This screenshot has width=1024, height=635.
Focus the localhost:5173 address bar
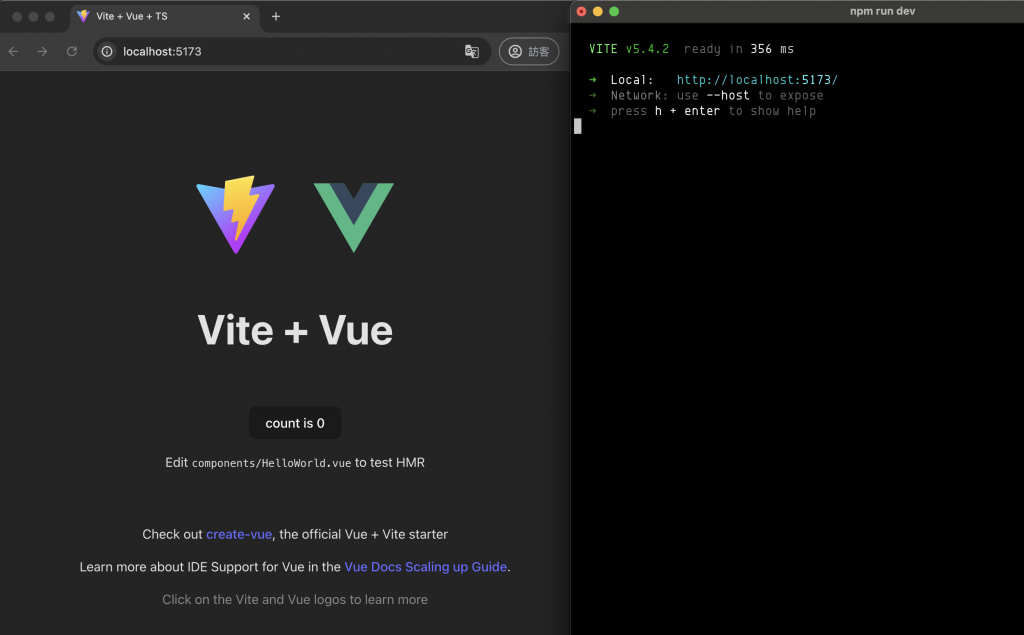(x=291, y=51)
